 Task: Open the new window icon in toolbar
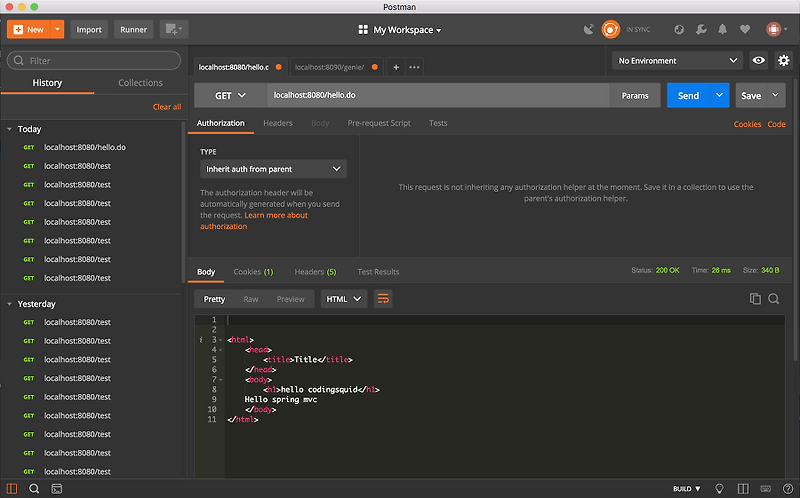tap(174, 30)
